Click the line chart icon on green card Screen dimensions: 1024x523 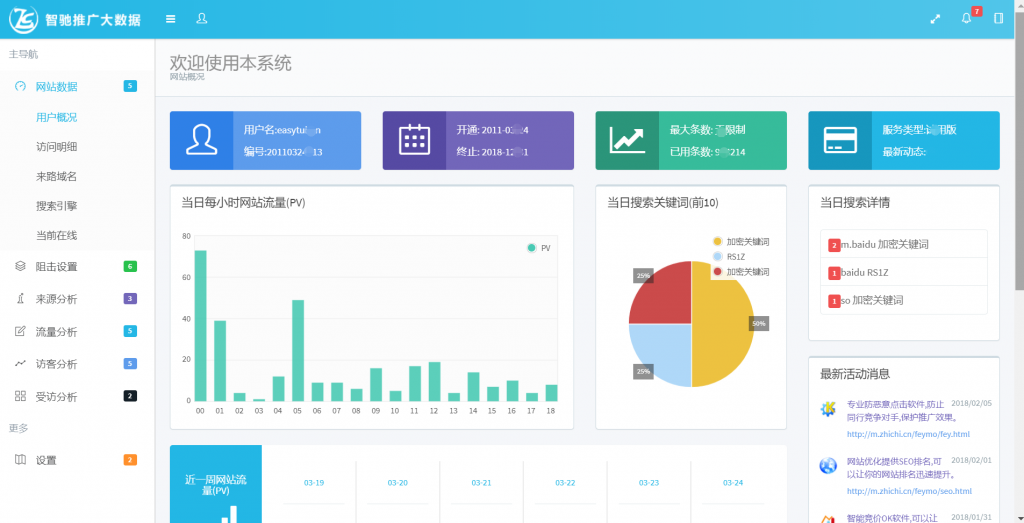coord(627,140)
